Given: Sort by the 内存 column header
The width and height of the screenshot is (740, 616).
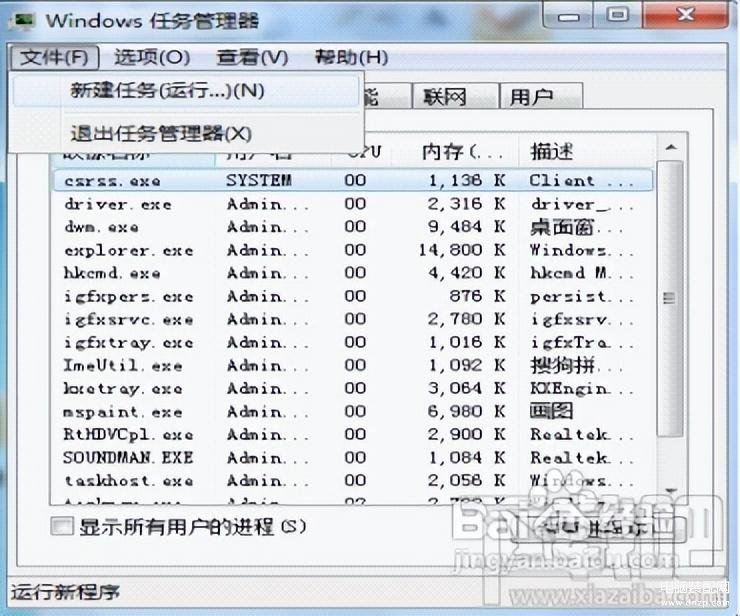Looking at the screenshot, I should point(455,152).
